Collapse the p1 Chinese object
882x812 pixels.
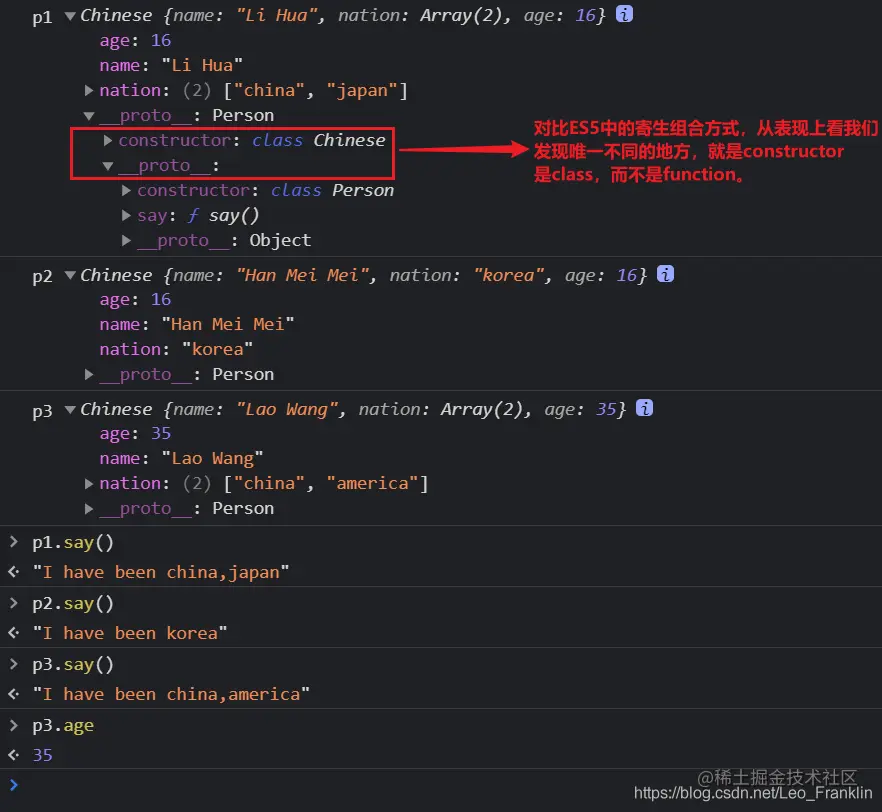click(x=70, y=16)
